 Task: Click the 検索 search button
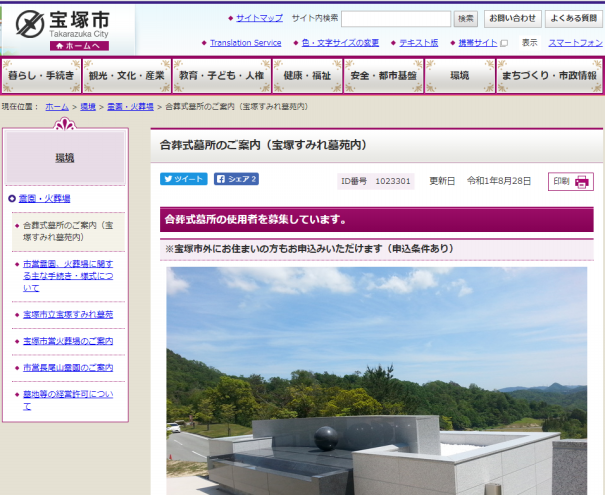pos(465,19)
